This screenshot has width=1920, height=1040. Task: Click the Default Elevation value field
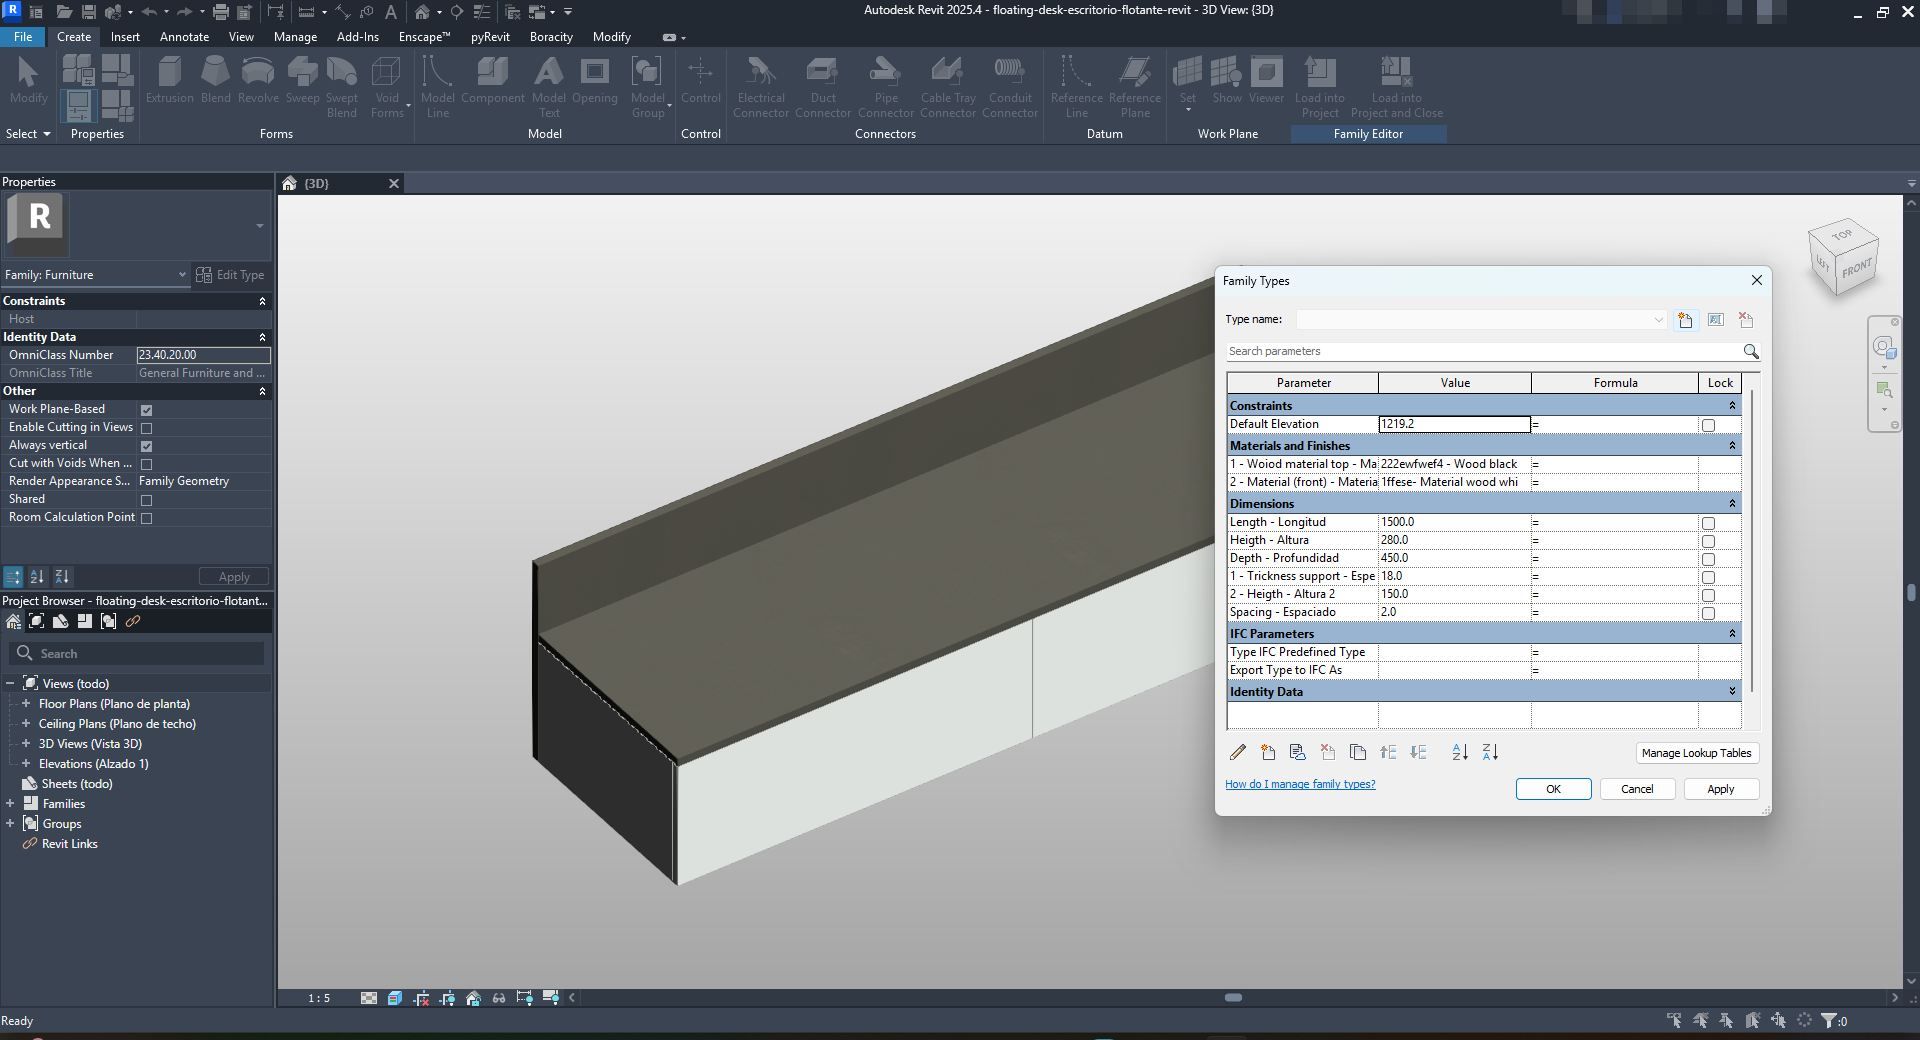[1454, 424]
